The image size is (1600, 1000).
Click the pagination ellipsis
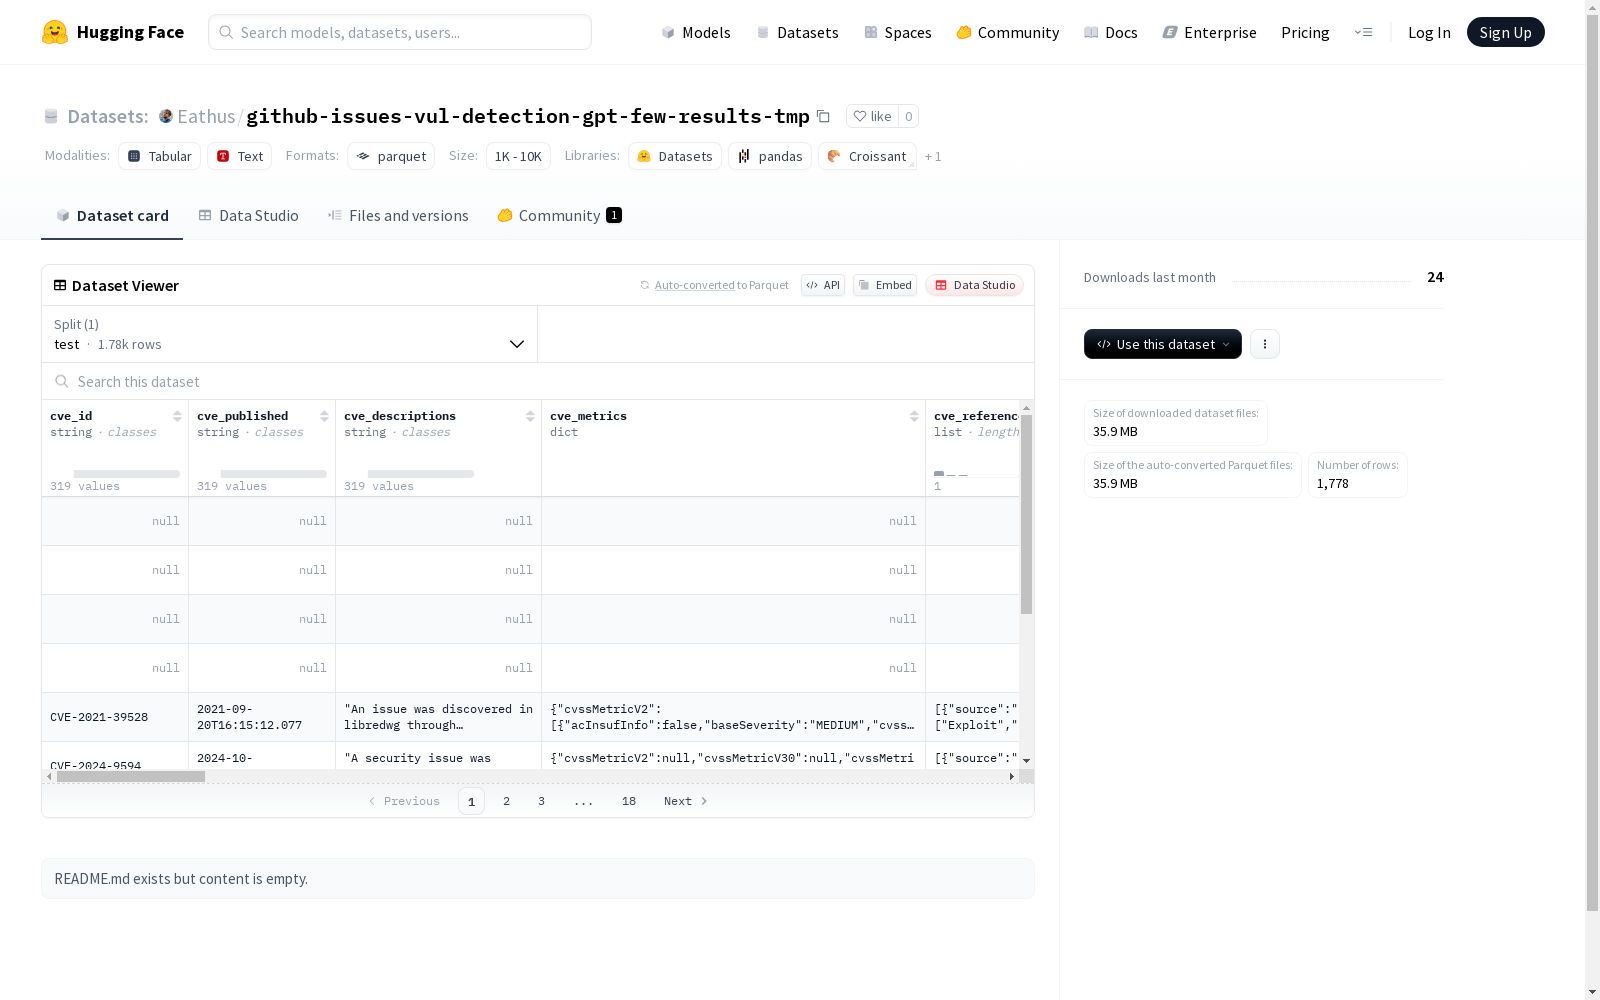(x=584, y=801)
